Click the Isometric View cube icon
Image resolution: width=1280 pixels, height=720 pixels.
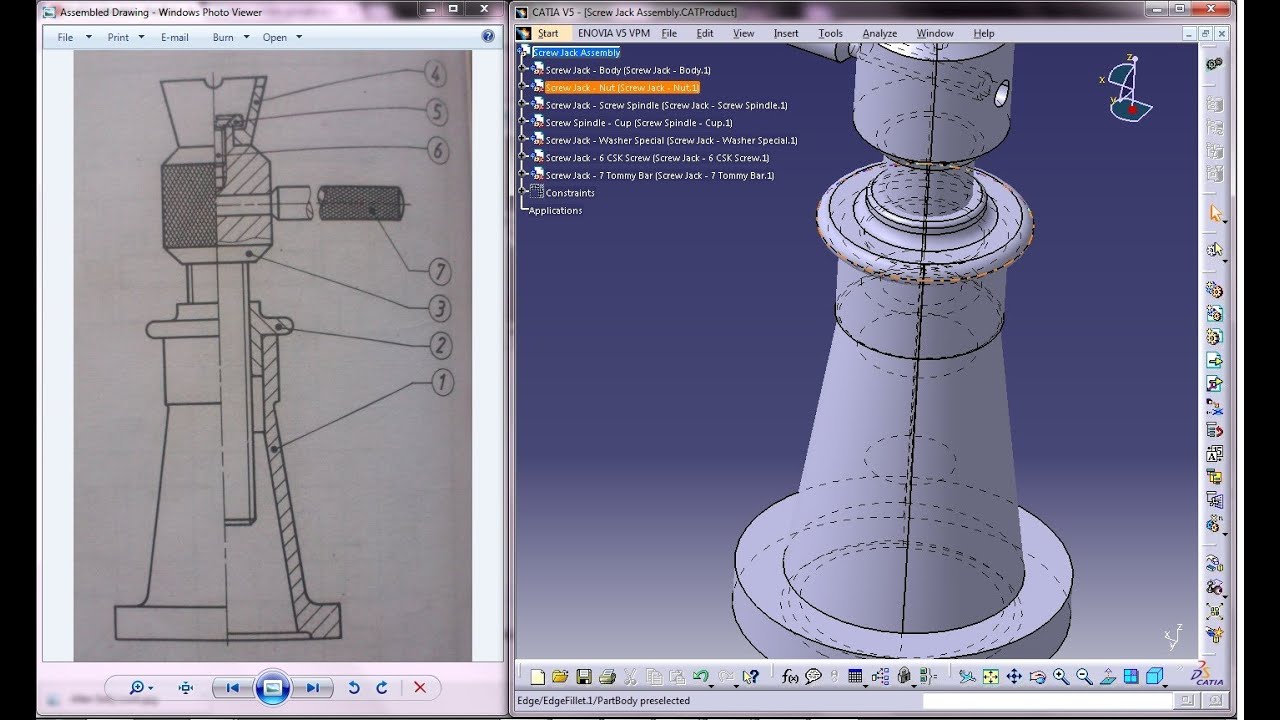pyautogui.click(x=1153, y=676)
